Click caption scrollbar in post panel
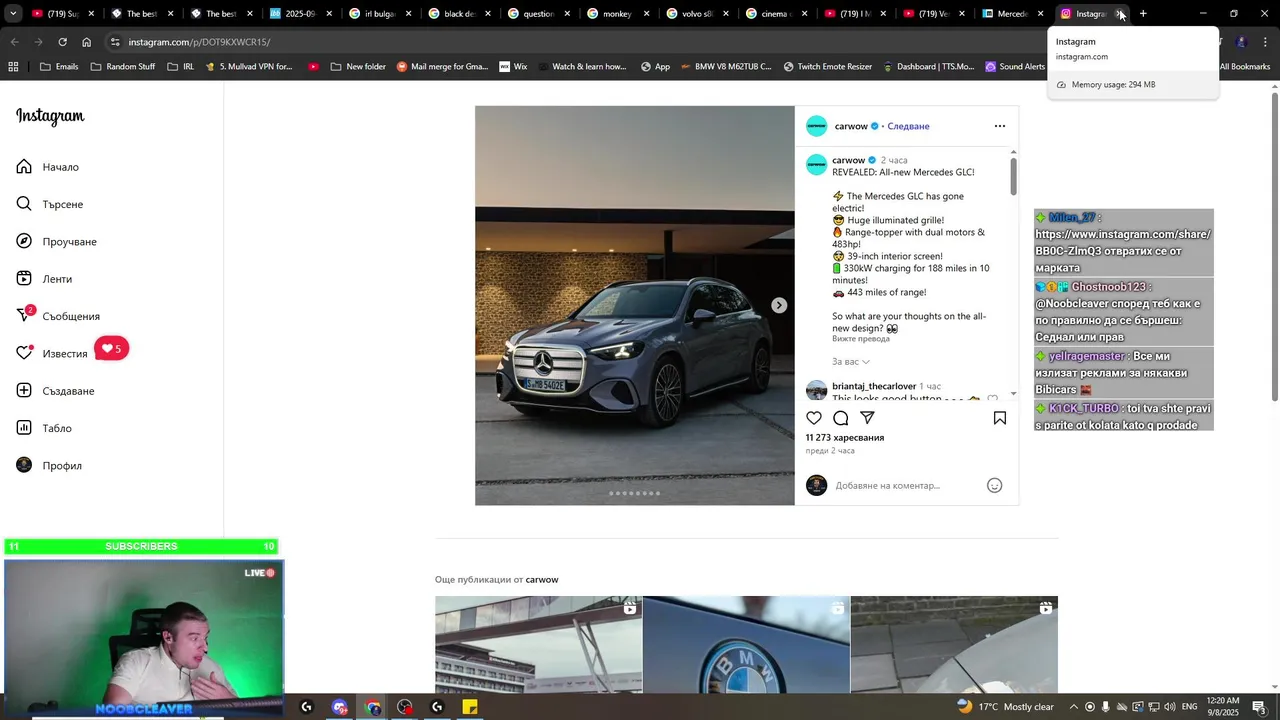The width and height of the screenshot is (1280, 720). pyautogui.click(x=1013, y=176)
